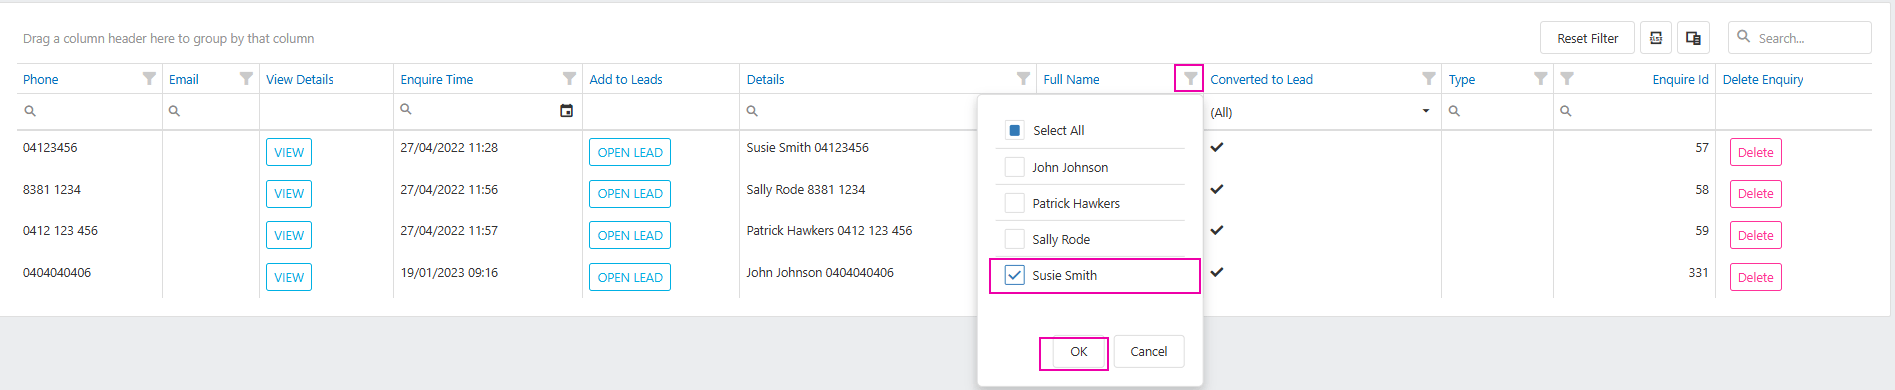
Task: Confirm the filter with OK
Action: pyautogui.click(x=1078, y=351)
